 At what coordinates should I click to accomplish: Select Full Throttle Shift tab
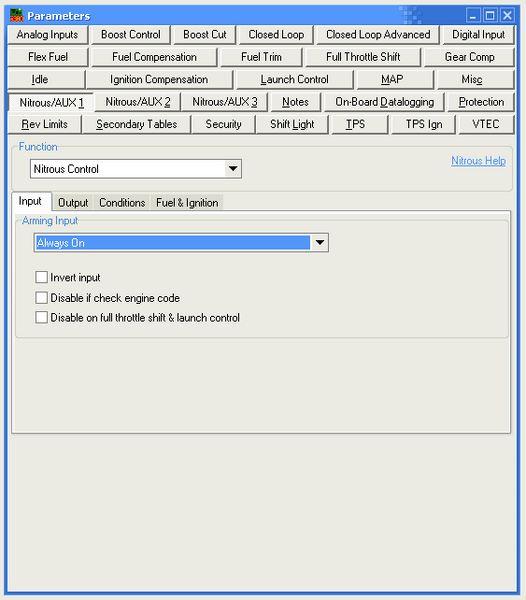tap(363, 57)
